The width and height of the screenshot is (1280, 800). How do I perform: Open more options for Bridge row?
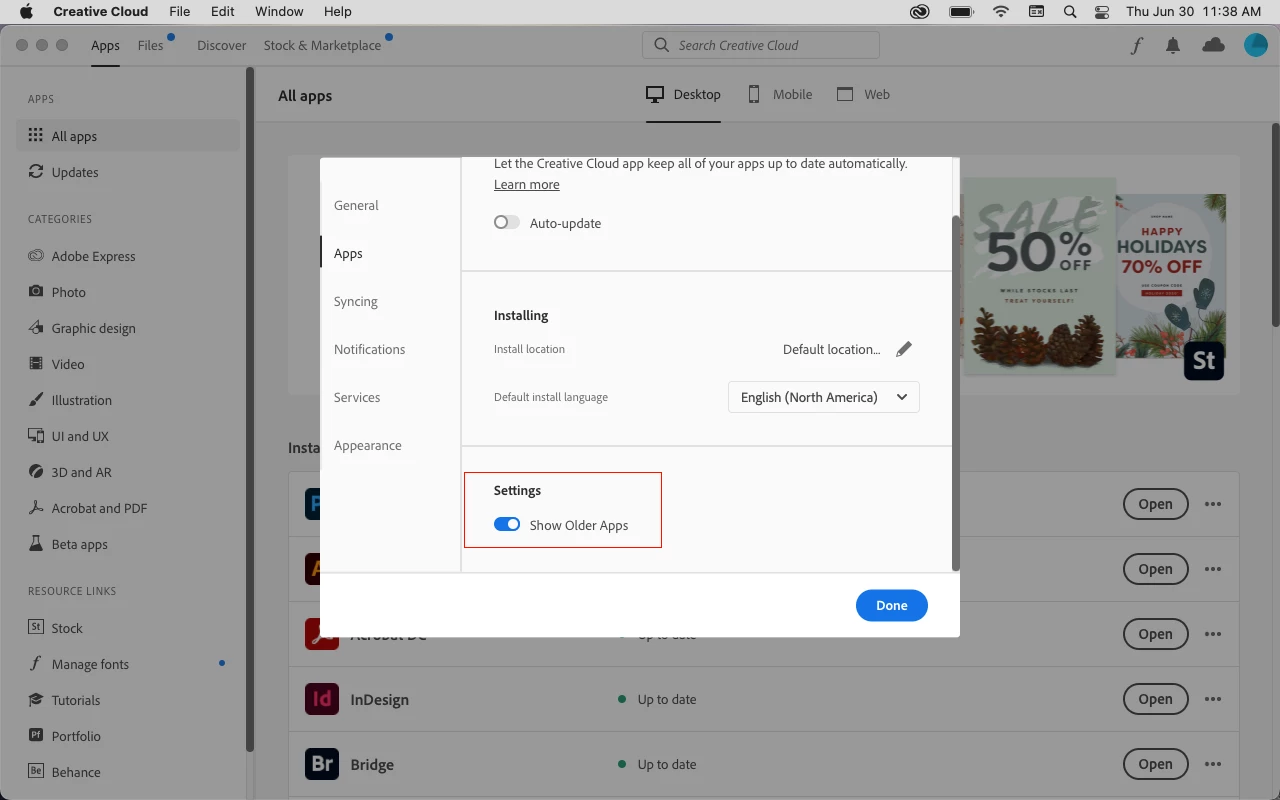coord(1213,764)
